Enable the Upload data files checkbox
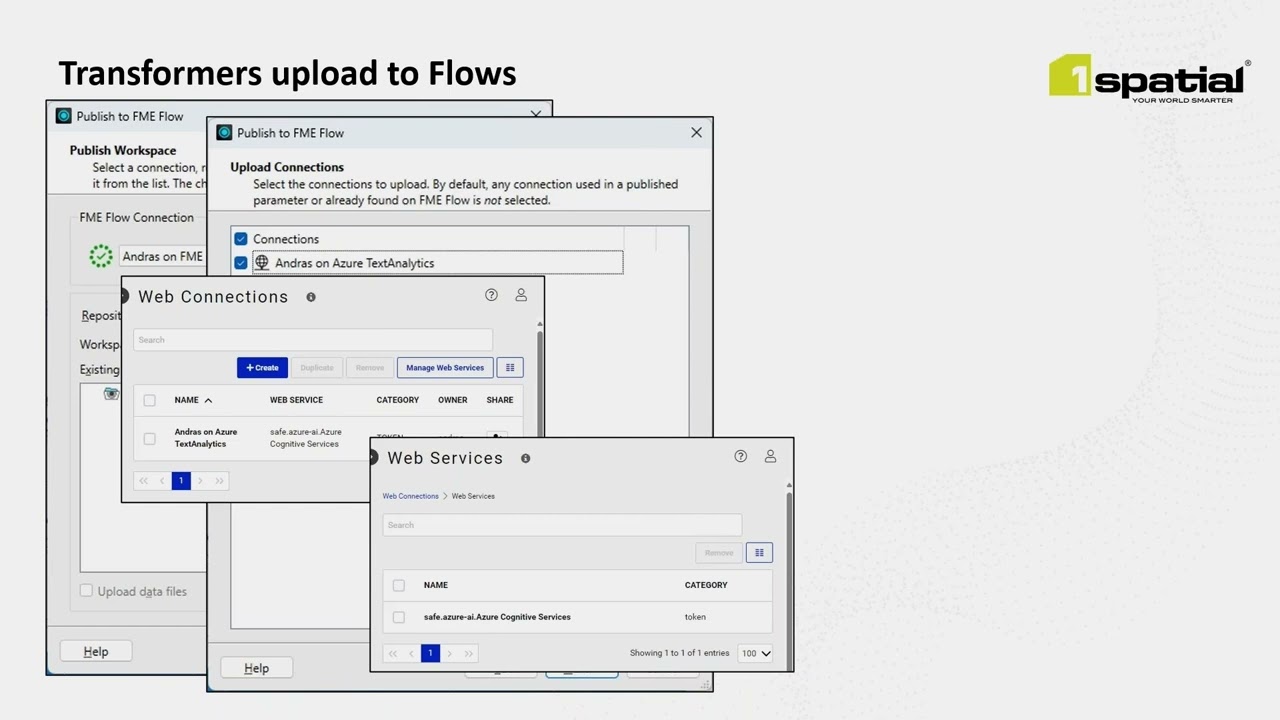This screenshot has height=720, width=1280. [x=86, y=591]
